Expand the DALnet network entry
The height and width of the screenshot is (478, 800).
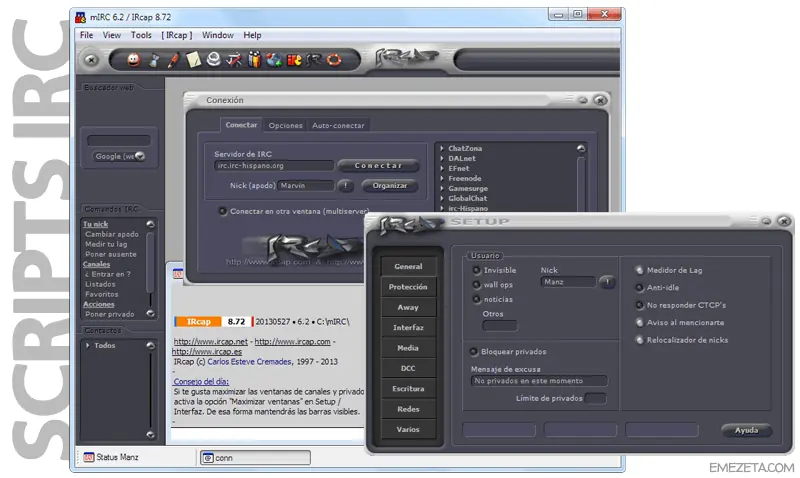click(442, 158)
